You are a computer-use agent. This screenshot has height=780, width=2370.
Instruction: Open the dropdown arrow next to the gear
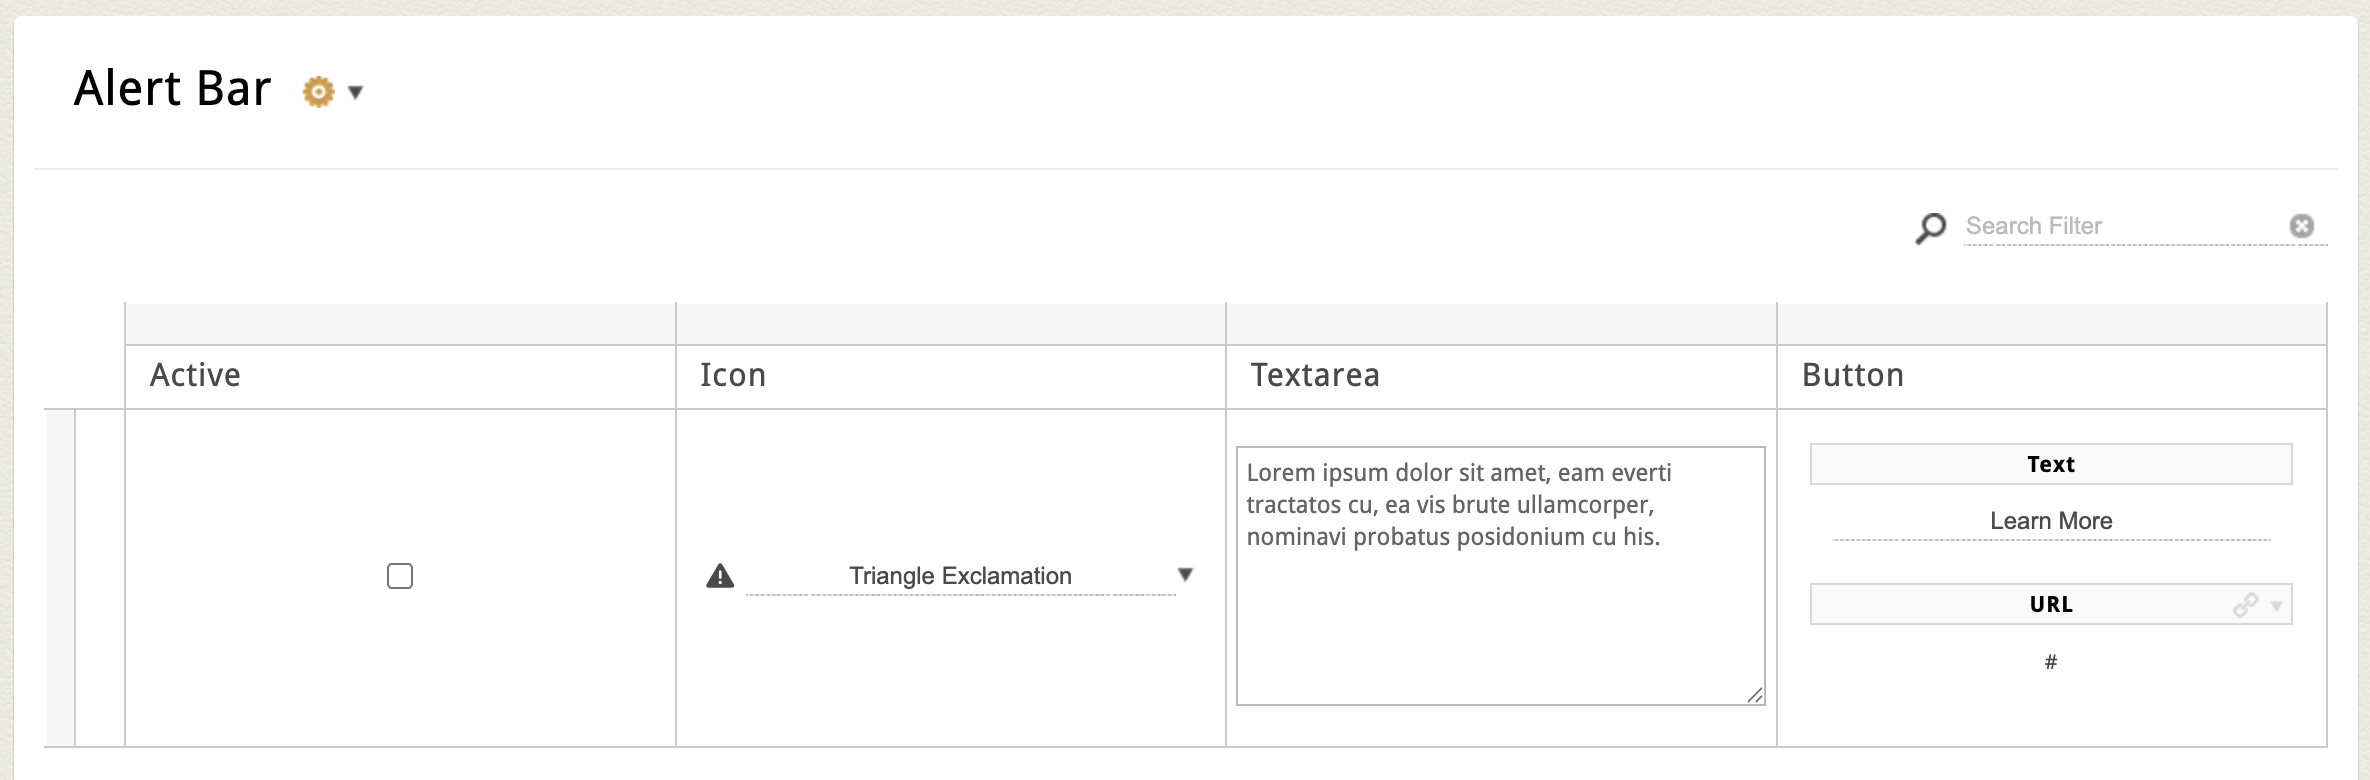[x=355, y=93]
